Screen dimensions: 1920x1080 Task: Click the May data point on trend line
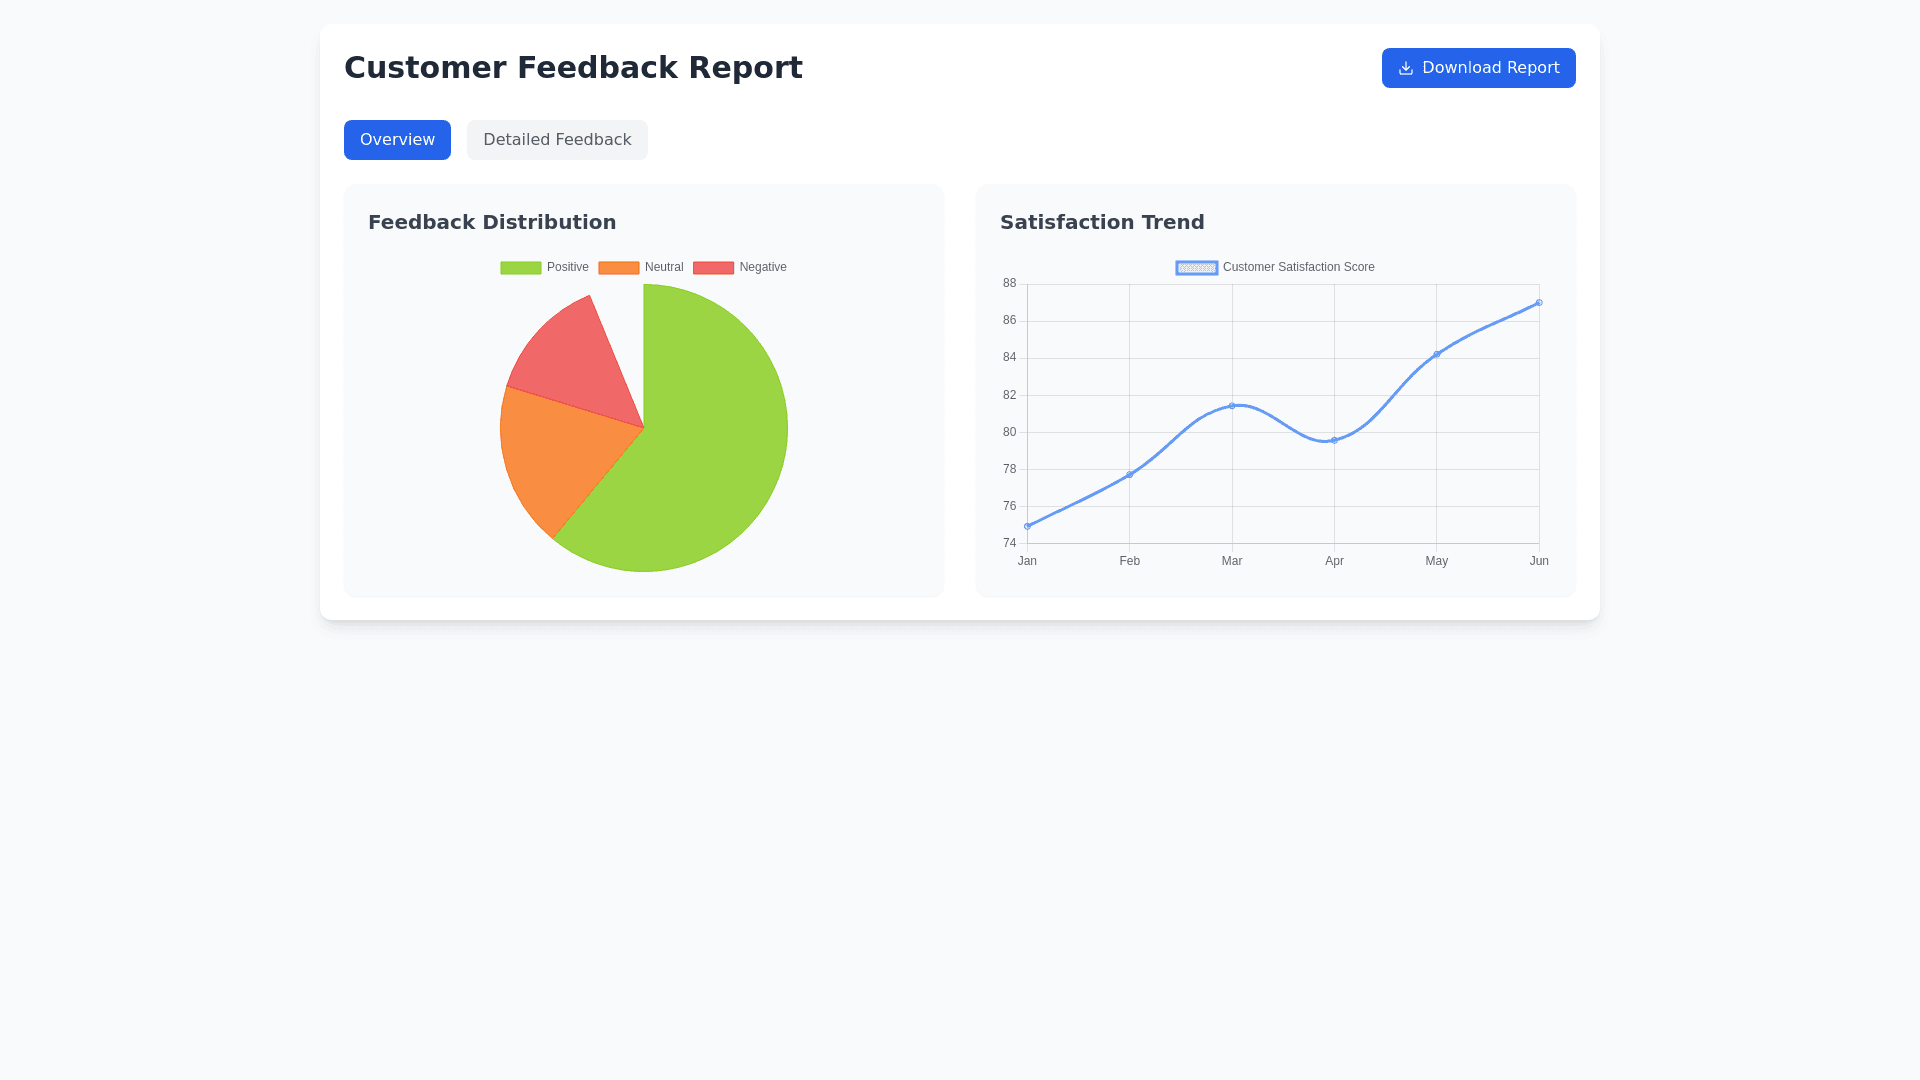coord(1437,354)
